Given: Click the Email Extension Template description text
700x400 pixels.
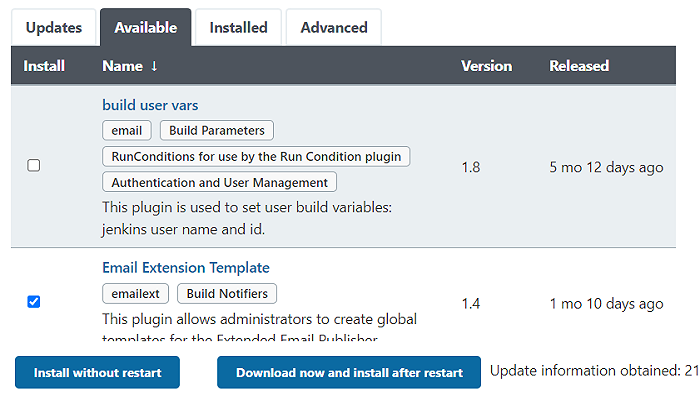Looking at the screenshot, I should click(x=259, y=327).
